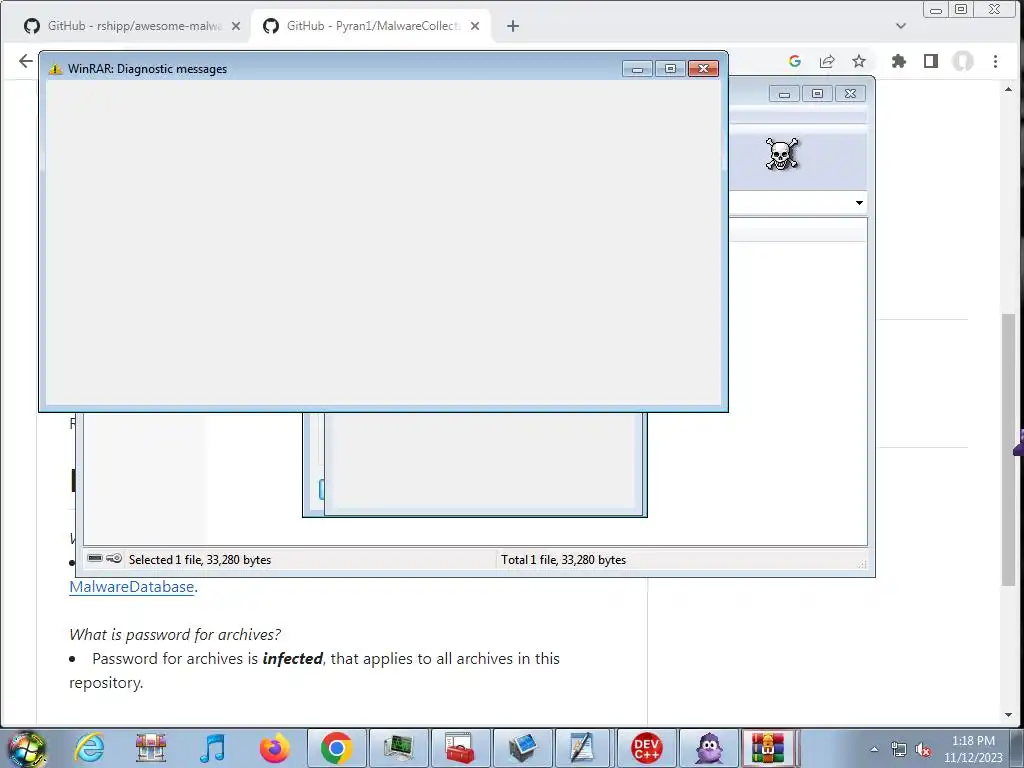
Task: Launch Internet Explorer from the taskbar
Action: point(89,748)
